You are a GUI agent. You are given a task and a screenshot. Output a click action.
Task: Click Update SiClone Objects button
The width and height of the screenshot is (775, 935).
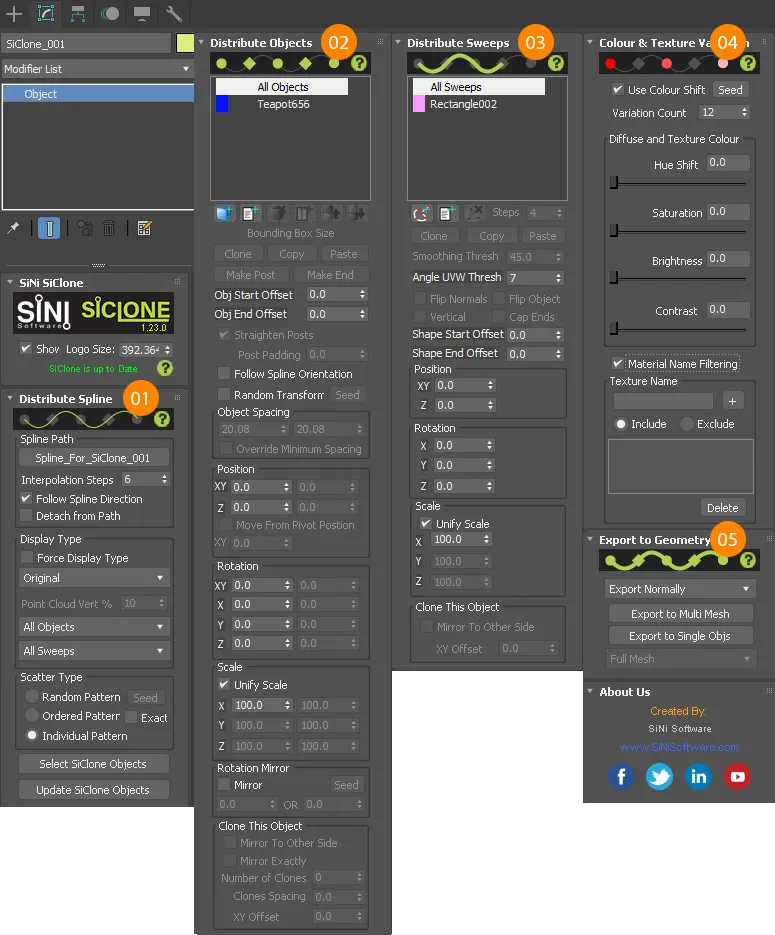[x=94, y=790]
